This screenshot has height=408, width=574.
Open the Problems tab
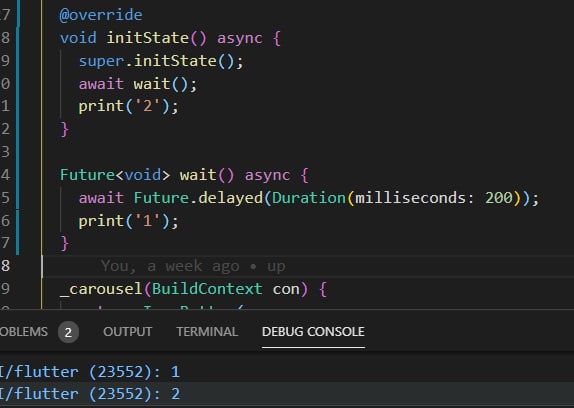pyautogui.click(x=24, y=332)
